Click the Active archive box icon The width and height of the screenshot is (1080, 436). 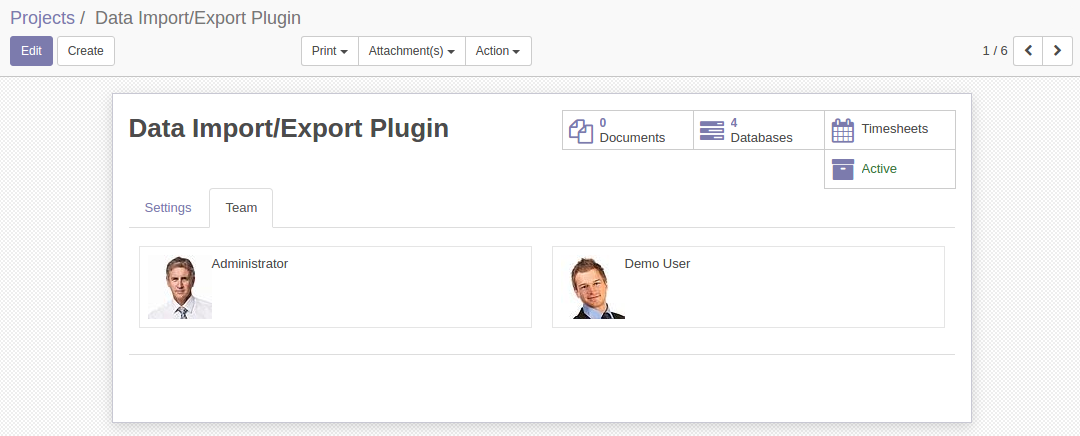coord(842,169)
